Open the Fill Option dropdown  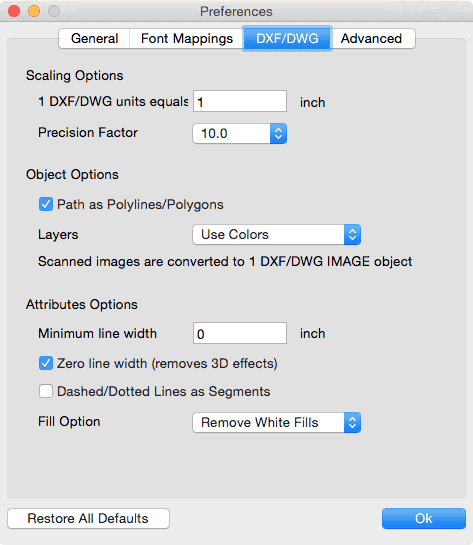[x=276, y=423]
